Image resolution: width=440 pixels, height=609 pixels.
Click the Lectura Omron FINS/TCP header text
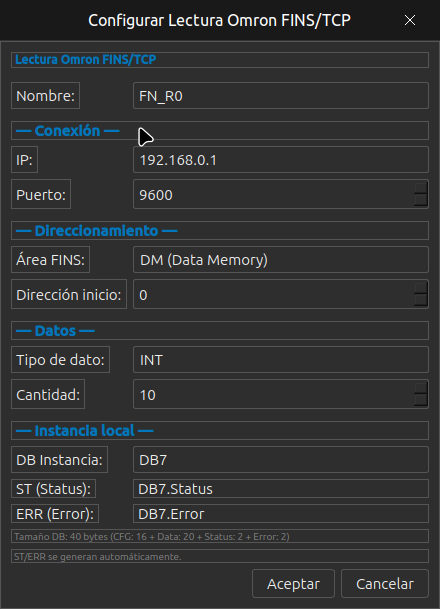point(85,59)
